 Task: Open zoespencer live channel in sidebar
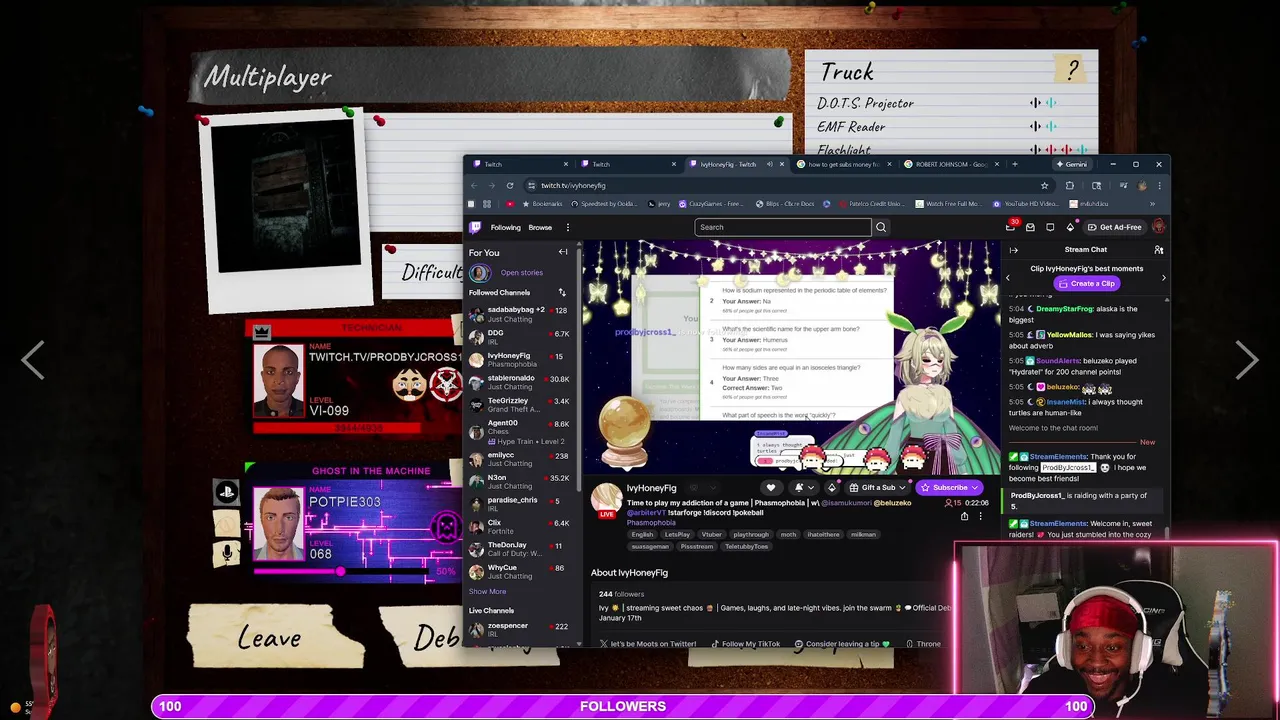[x=518, y=629]
